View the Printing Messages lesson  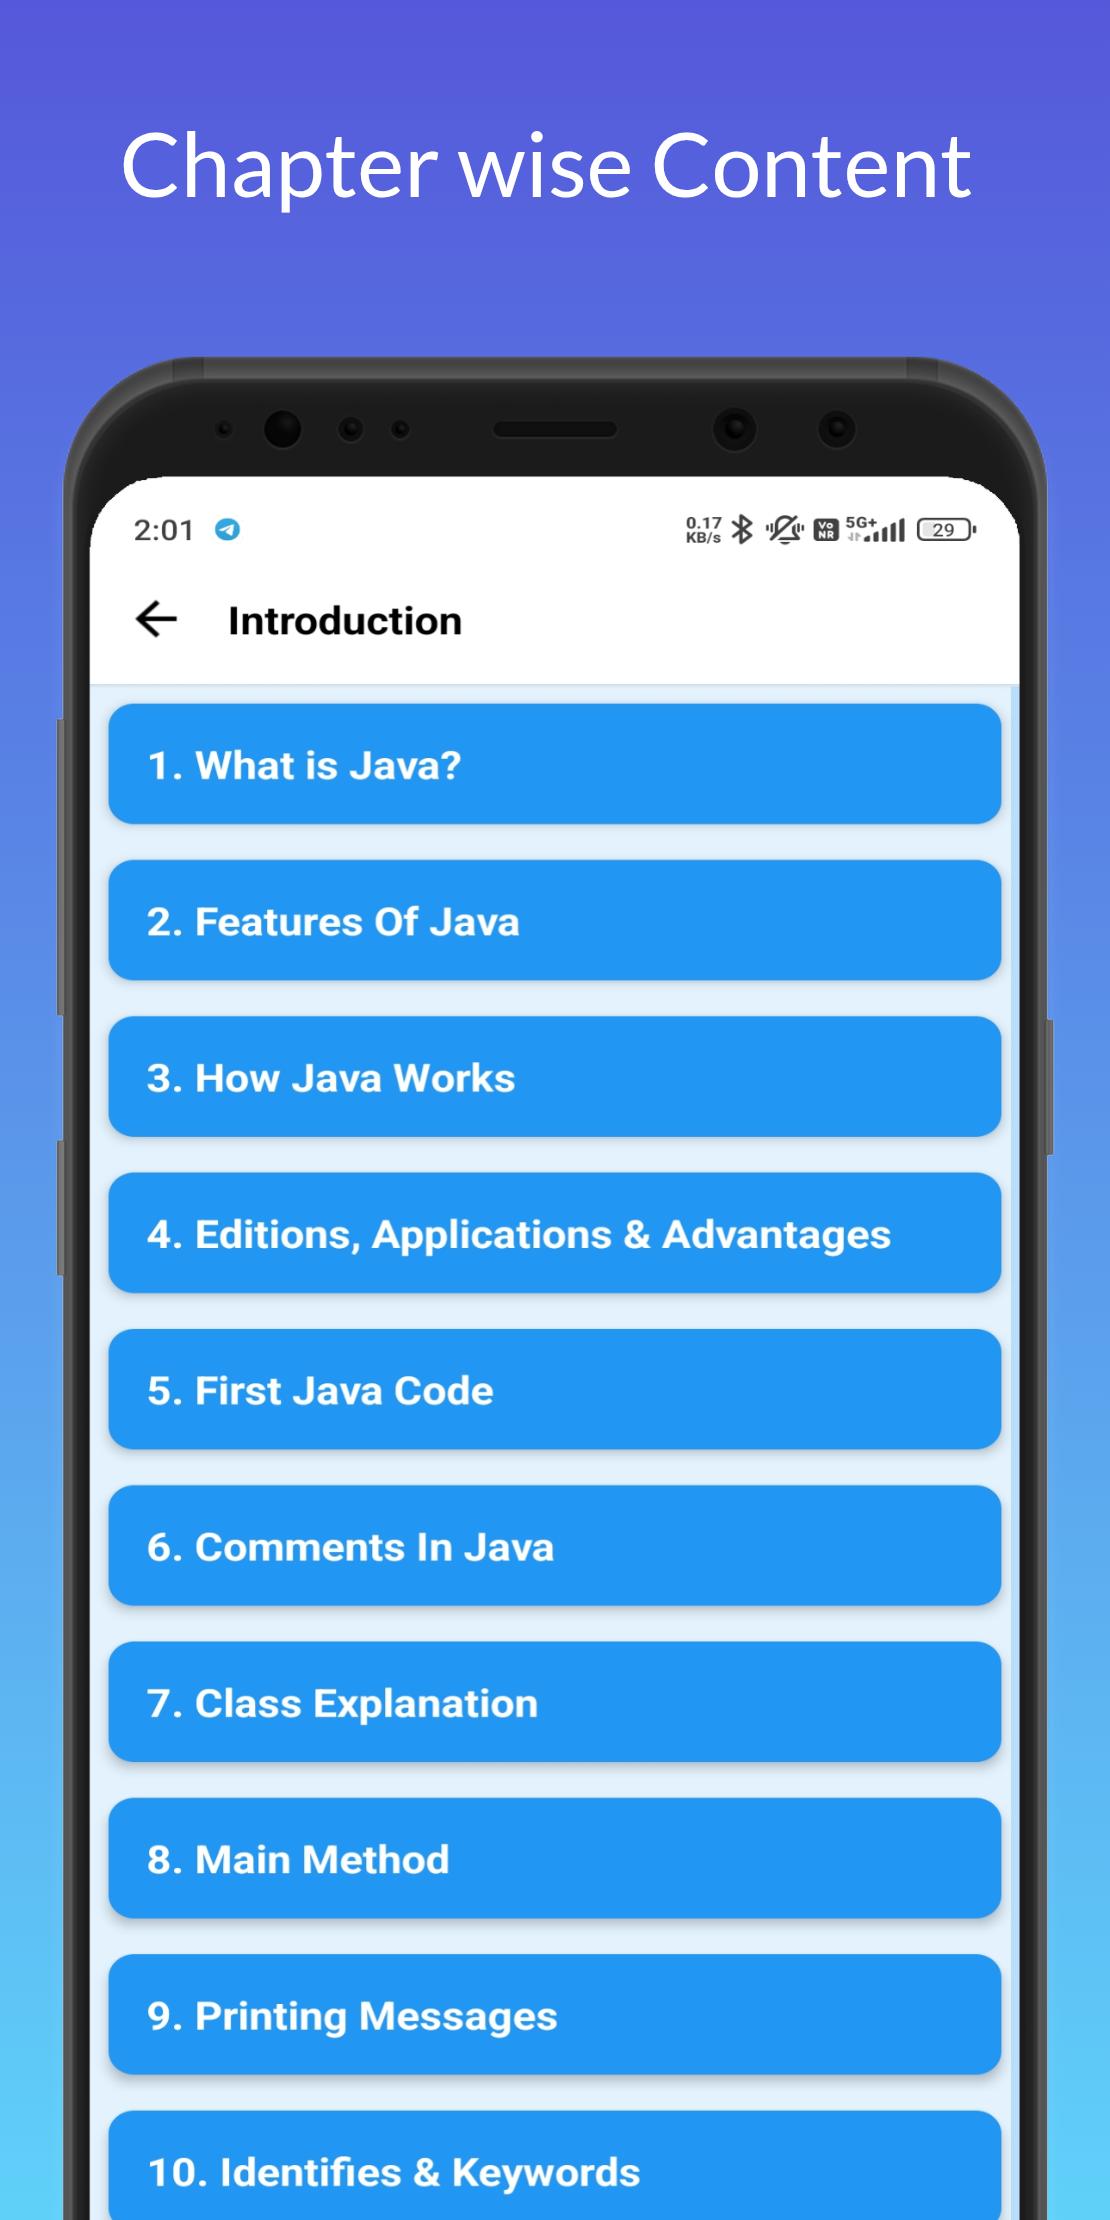(x=554, y=2015)
